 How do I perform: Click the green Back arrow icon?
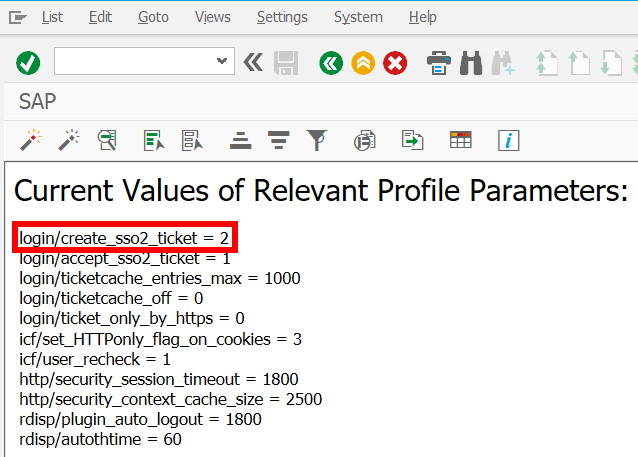tap(331, 63)
